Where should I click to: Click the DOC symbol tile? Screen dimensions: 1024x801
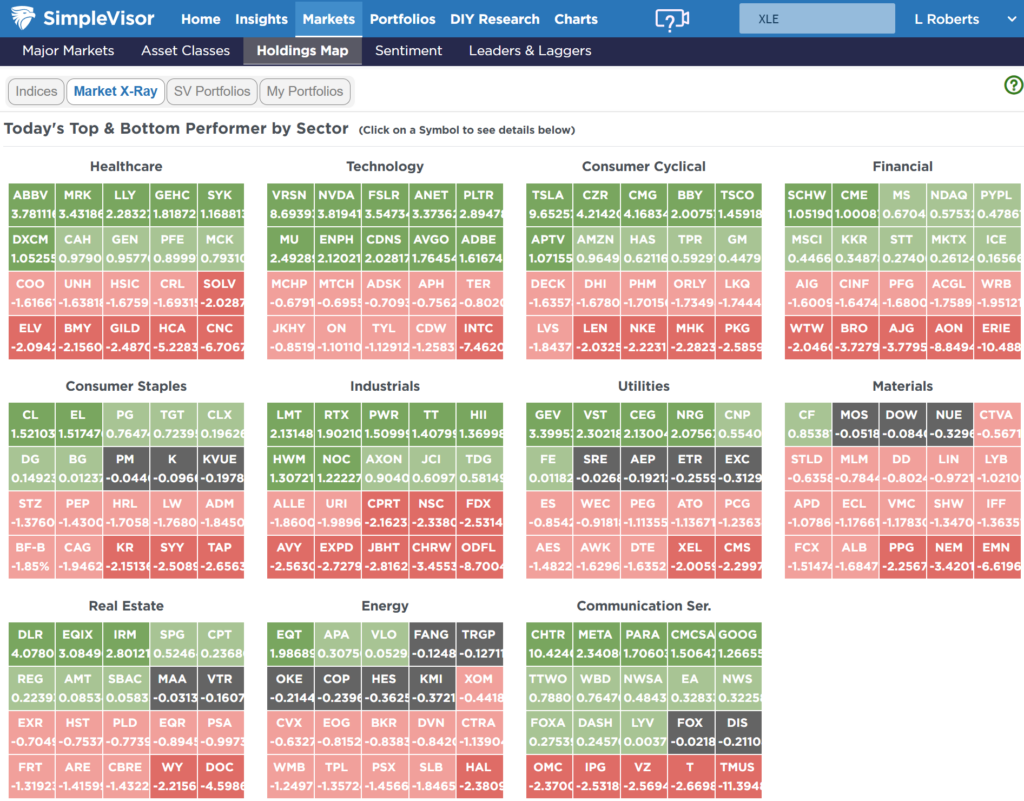coord(220,777)
